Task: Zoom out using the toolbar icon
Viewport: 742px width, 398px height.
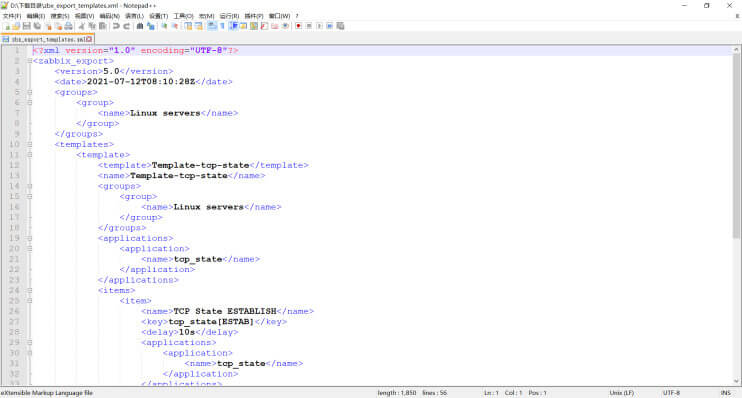Action: pos(175,26)
